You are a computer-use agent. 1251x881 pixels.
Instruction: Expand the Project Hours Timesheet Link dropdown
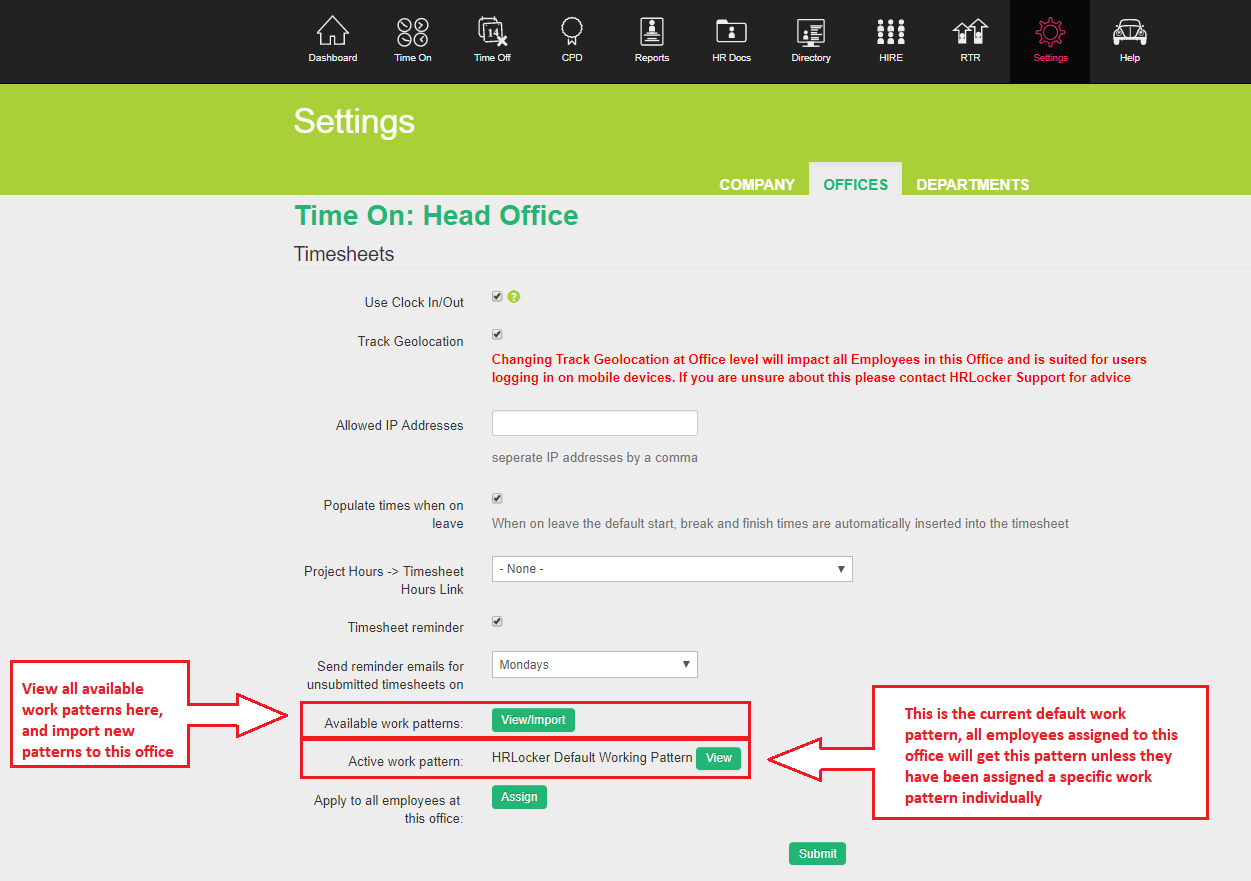coord(672,569)
